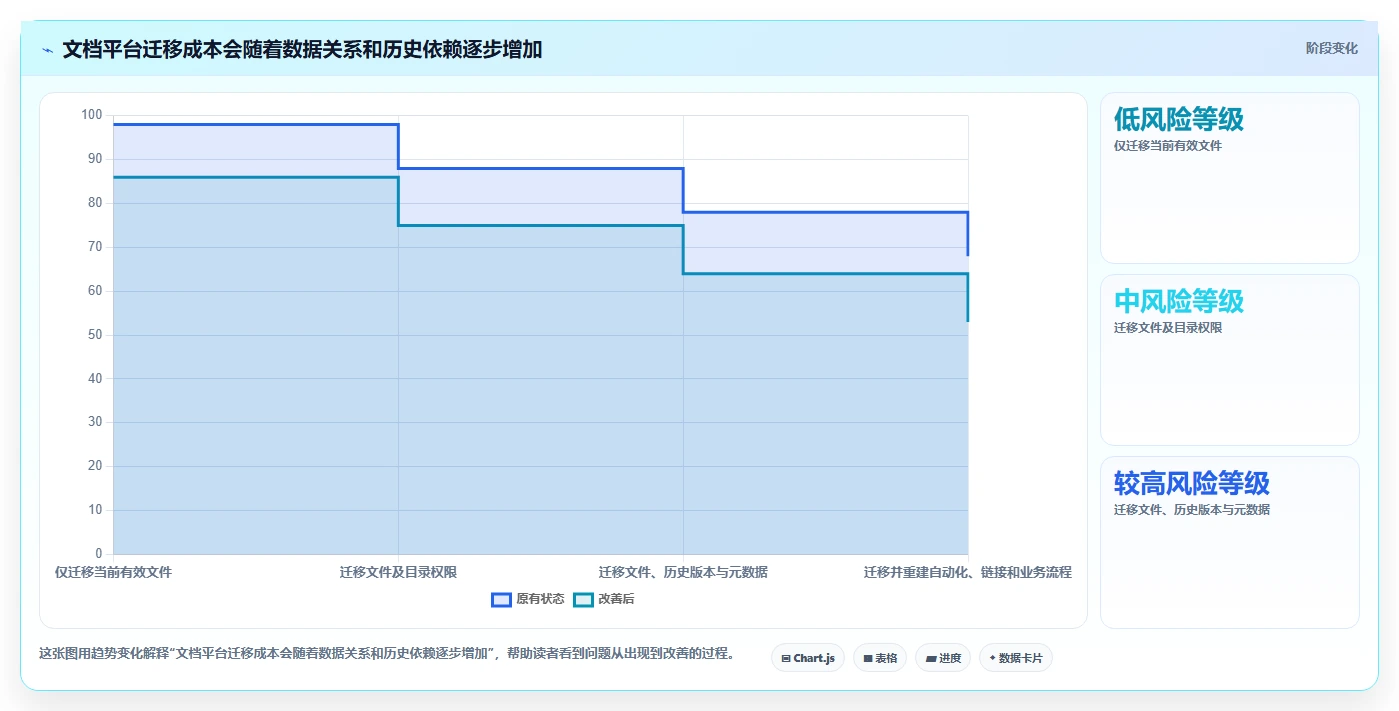Click the x-axis label 迁移文件及目录权限
The width and height of the screenshot is (1399, 711).
[398, 572]
